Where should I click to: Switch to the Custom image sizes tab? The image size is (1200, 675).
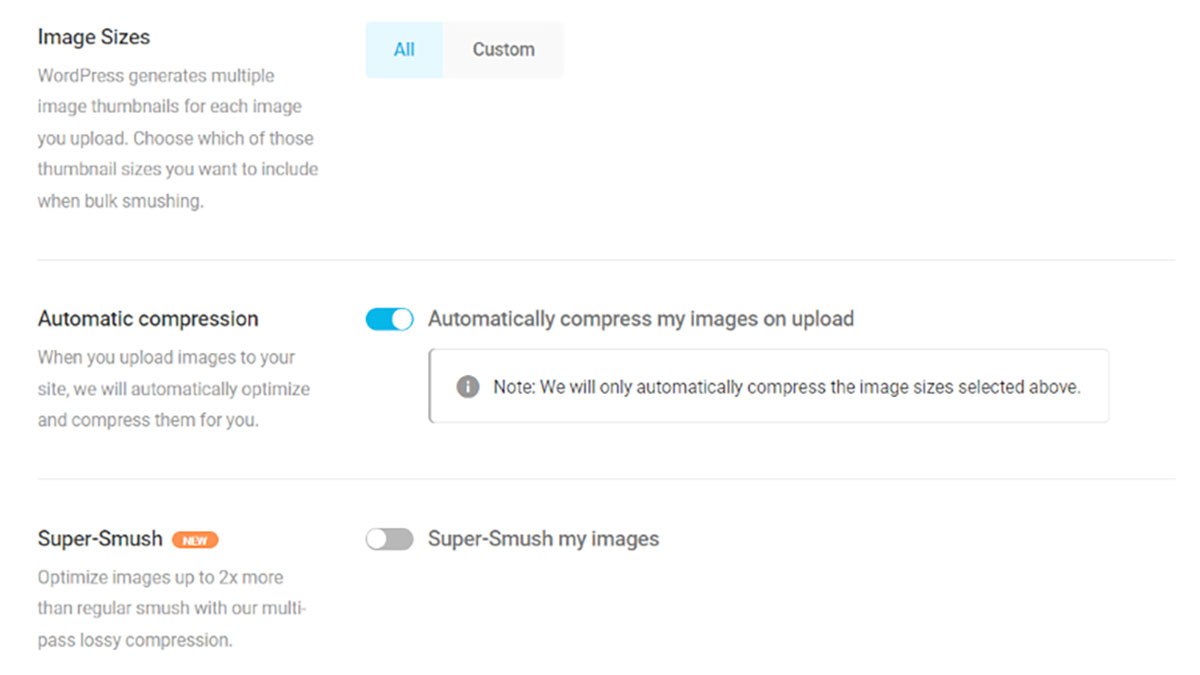pos(504,49)
